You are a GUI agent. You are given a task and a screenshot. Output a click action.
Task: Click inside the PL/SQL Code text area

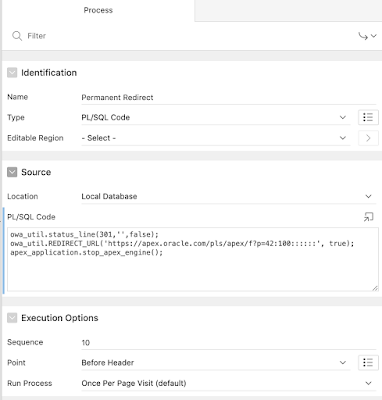[193, 260]
